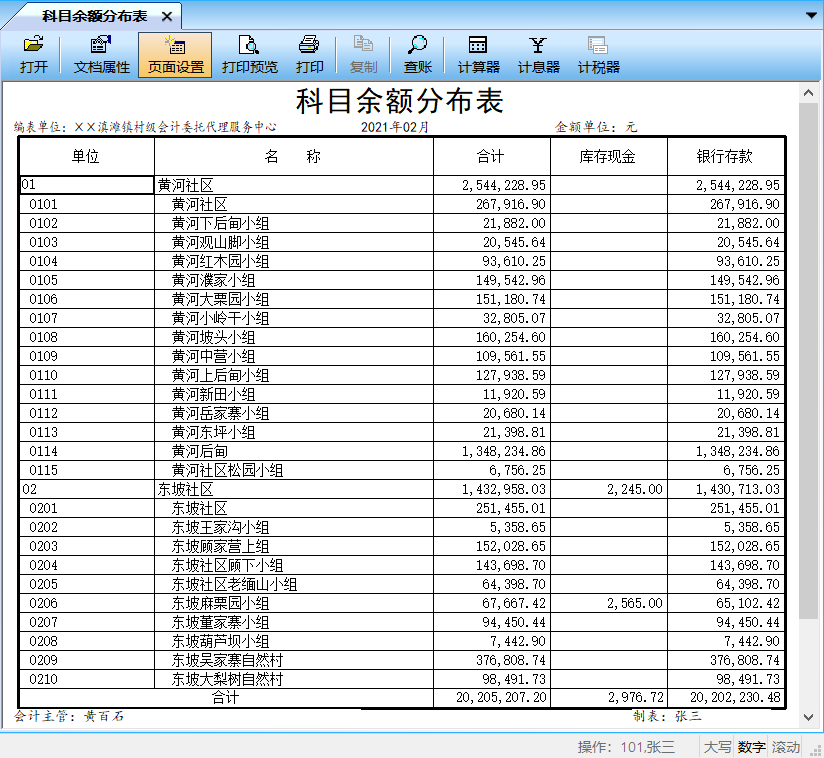Open the 计息器 interest calculator
Image resolution: width=824 pixels, height=758 pixels.
pos(538,55)
